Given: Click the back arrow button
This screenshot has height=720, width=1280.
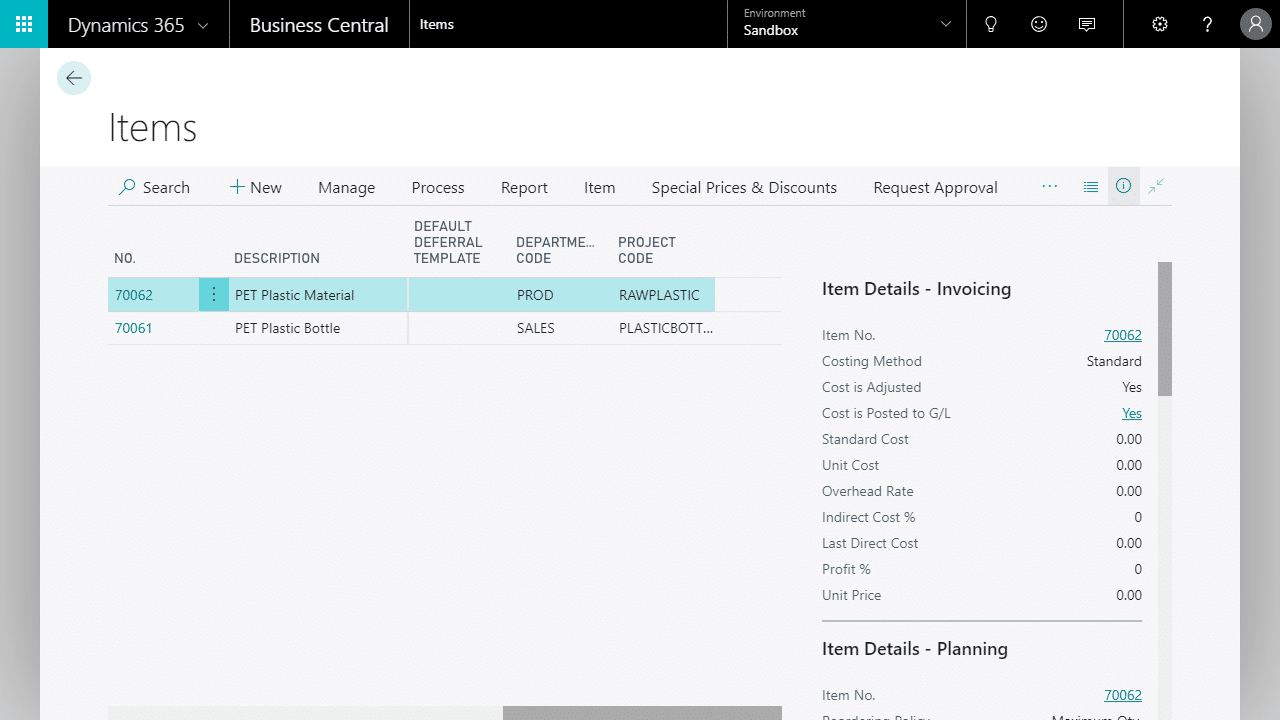Looking at the screenshot, I should pyautogui.click(x=74, y=78).
